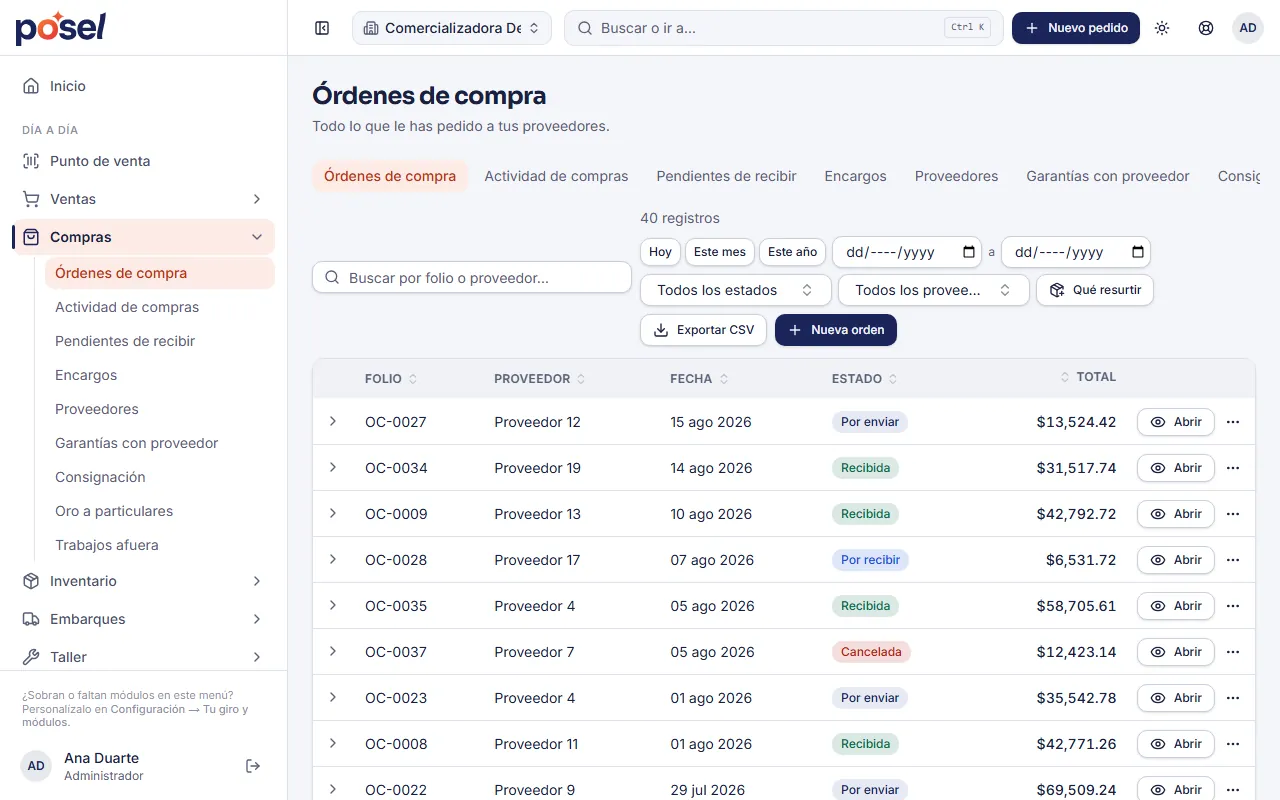Open the more options menu for OC-0034

1233,468
